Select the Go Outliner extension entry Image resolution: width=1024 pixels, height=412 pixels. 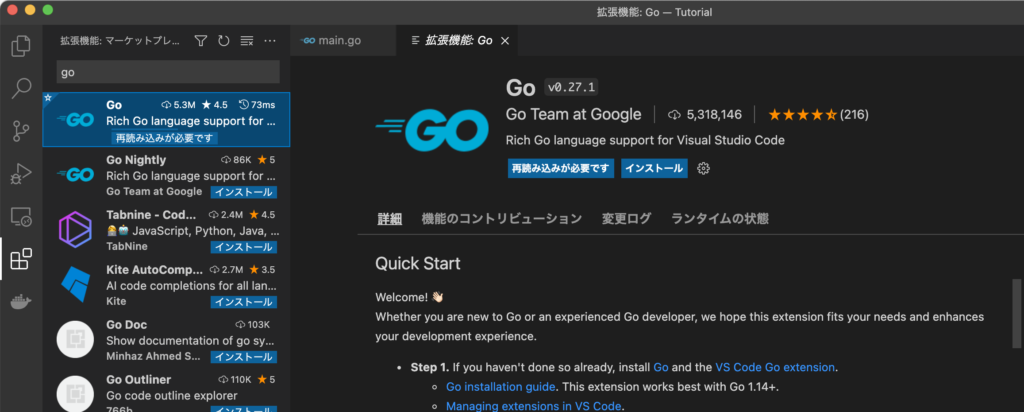(x=167, y=389)
